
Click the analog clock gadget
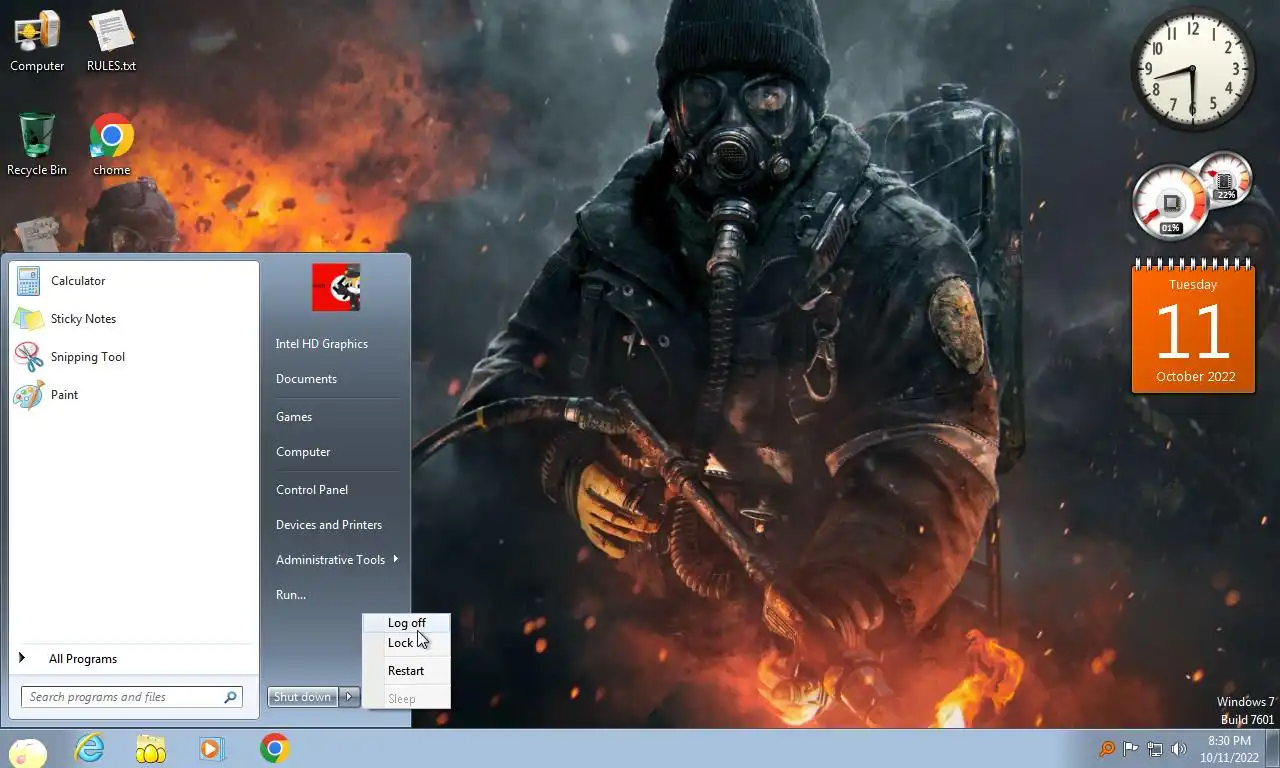pyautogui.click(x=1193, y=69)
